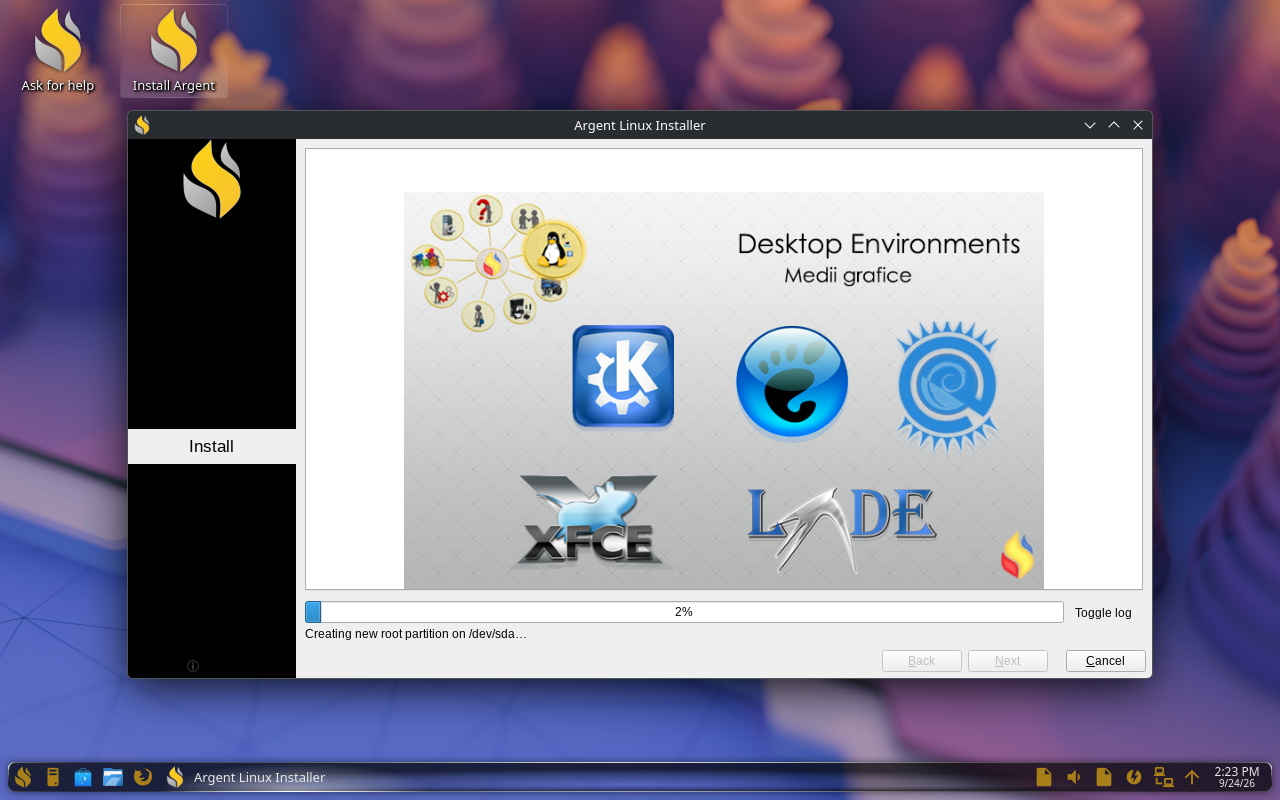This screenshot has height=800, width=1280.
Task: Open the Ask for help desktop icon
Action: point(58,52)
